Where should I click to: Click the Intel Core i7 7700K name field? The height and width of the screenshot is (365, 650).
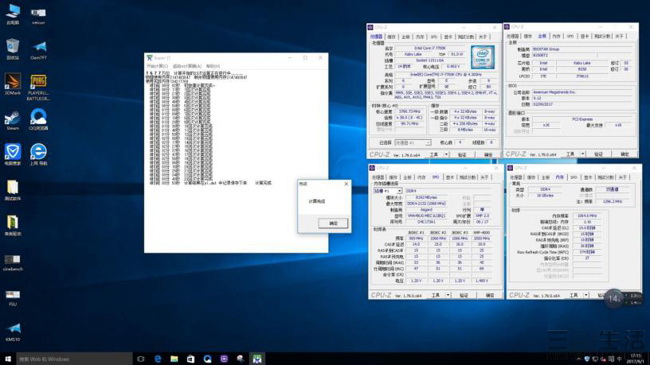431,48
